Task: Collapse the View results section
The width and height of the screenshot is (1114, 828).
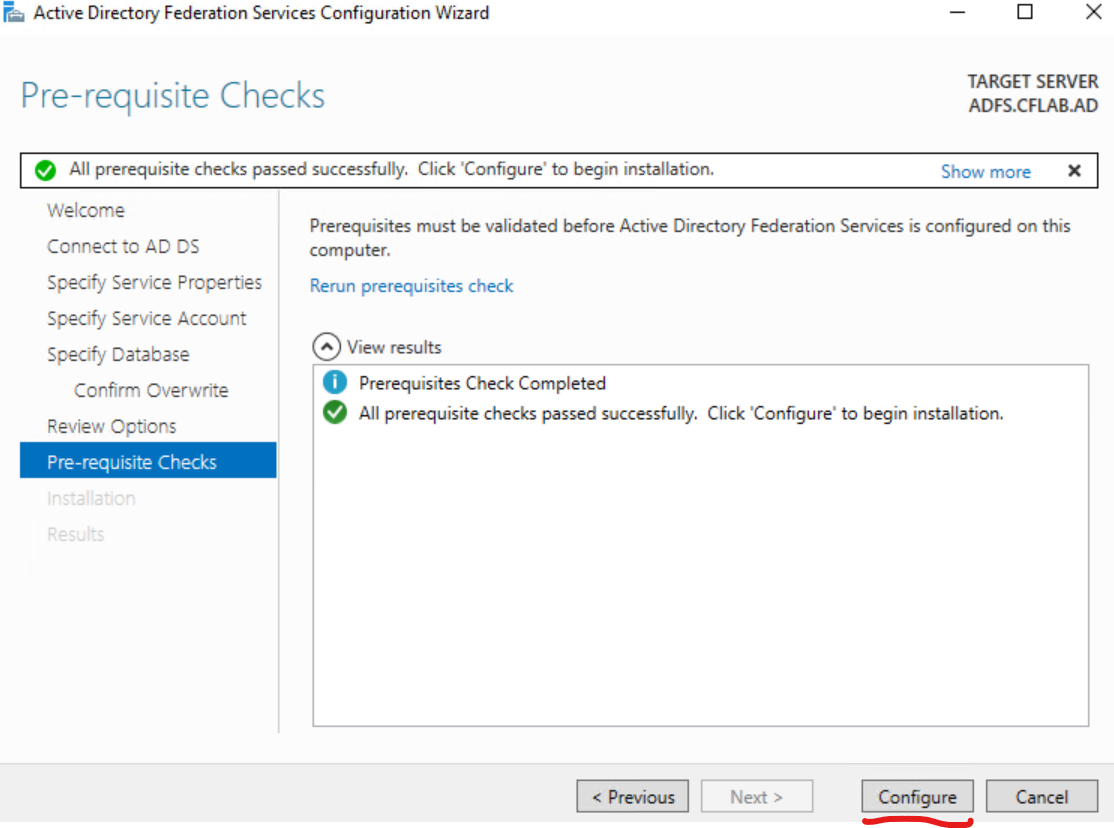Action: point(326,347)
